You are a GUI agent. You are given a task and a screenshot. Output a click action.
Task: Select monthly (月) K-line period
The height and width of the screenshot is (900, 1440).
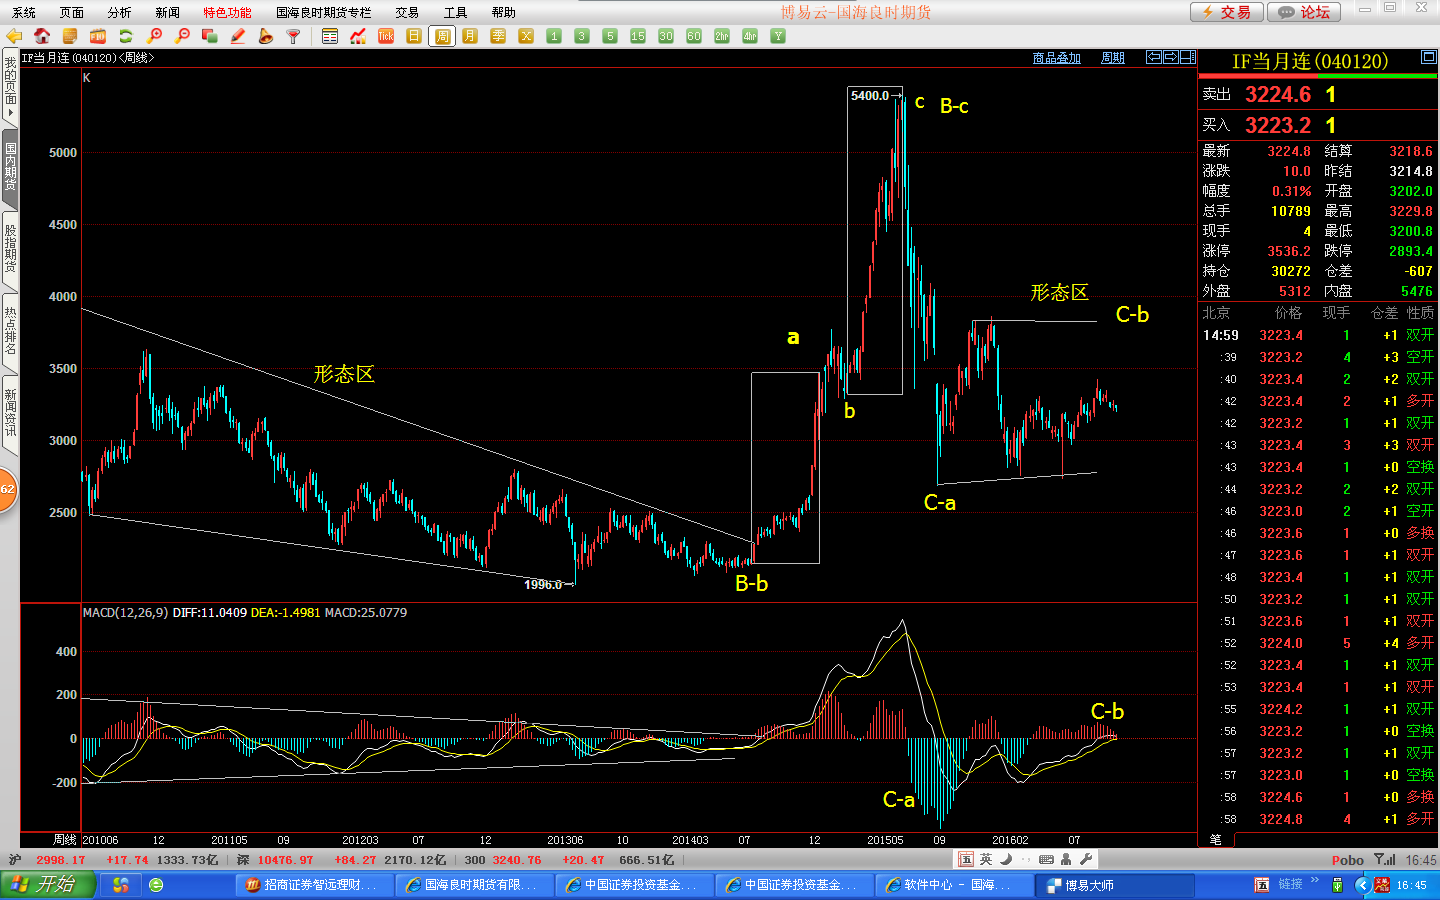click(470, 36)
